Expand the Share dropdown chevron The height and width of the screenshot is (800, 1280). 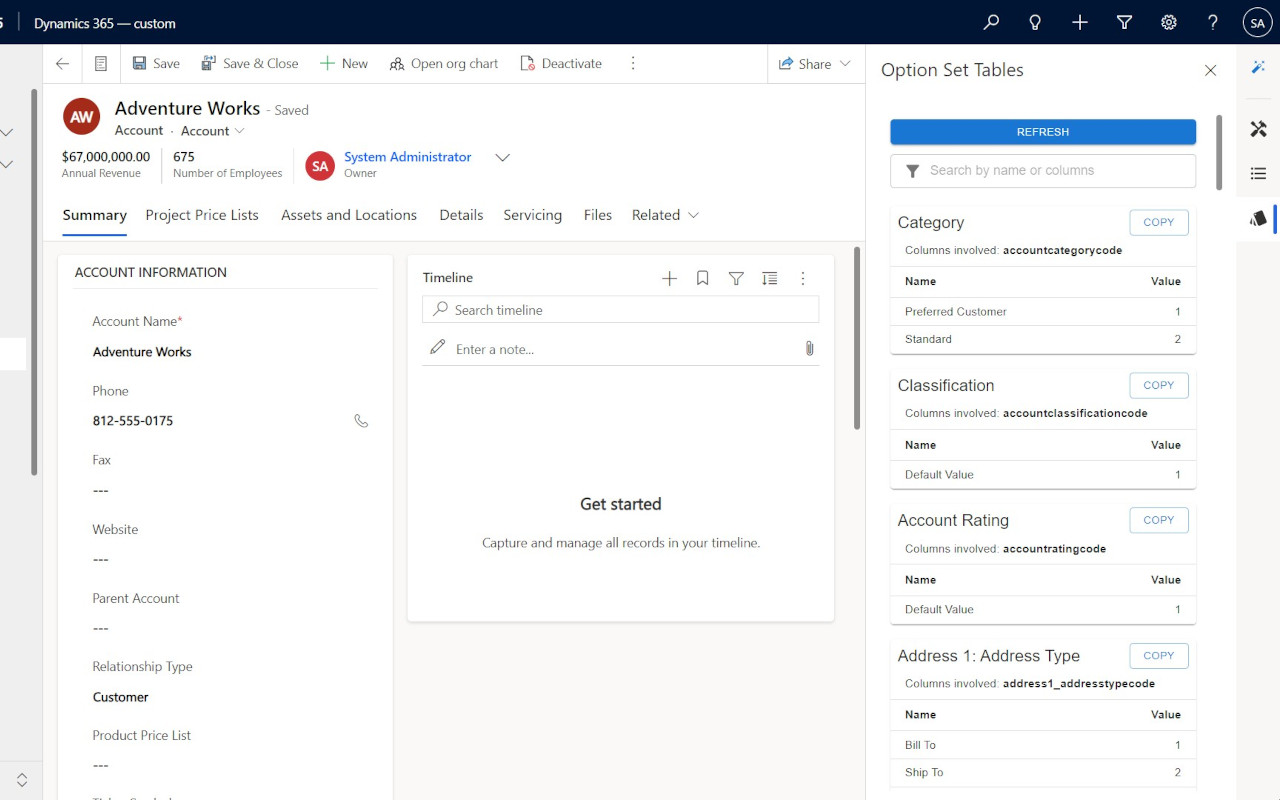[x=846, y=63]
